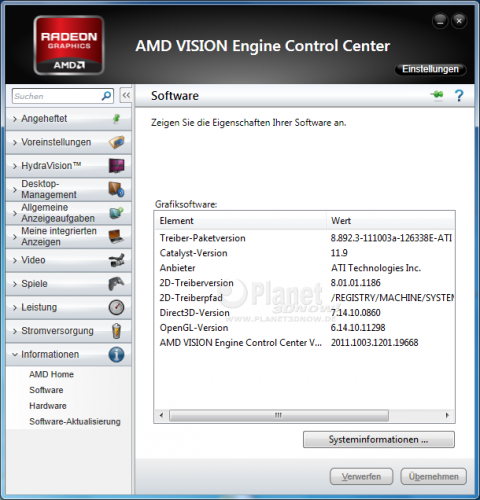The width and height of the screenshot is (480, 500).
Task: Click the OpenGL-Version row label
Action: 194,328
